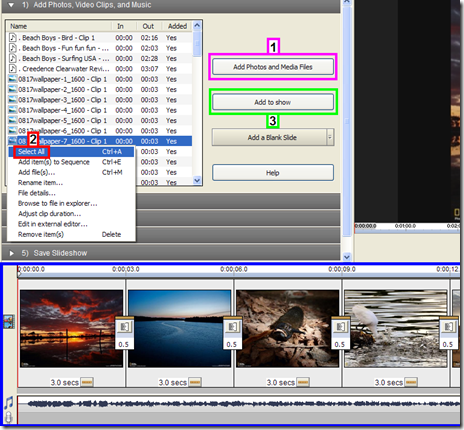Click the Add a Blank Slide button
The height and width of the screenshot is (430, 464).
click(x=269, y=137)
